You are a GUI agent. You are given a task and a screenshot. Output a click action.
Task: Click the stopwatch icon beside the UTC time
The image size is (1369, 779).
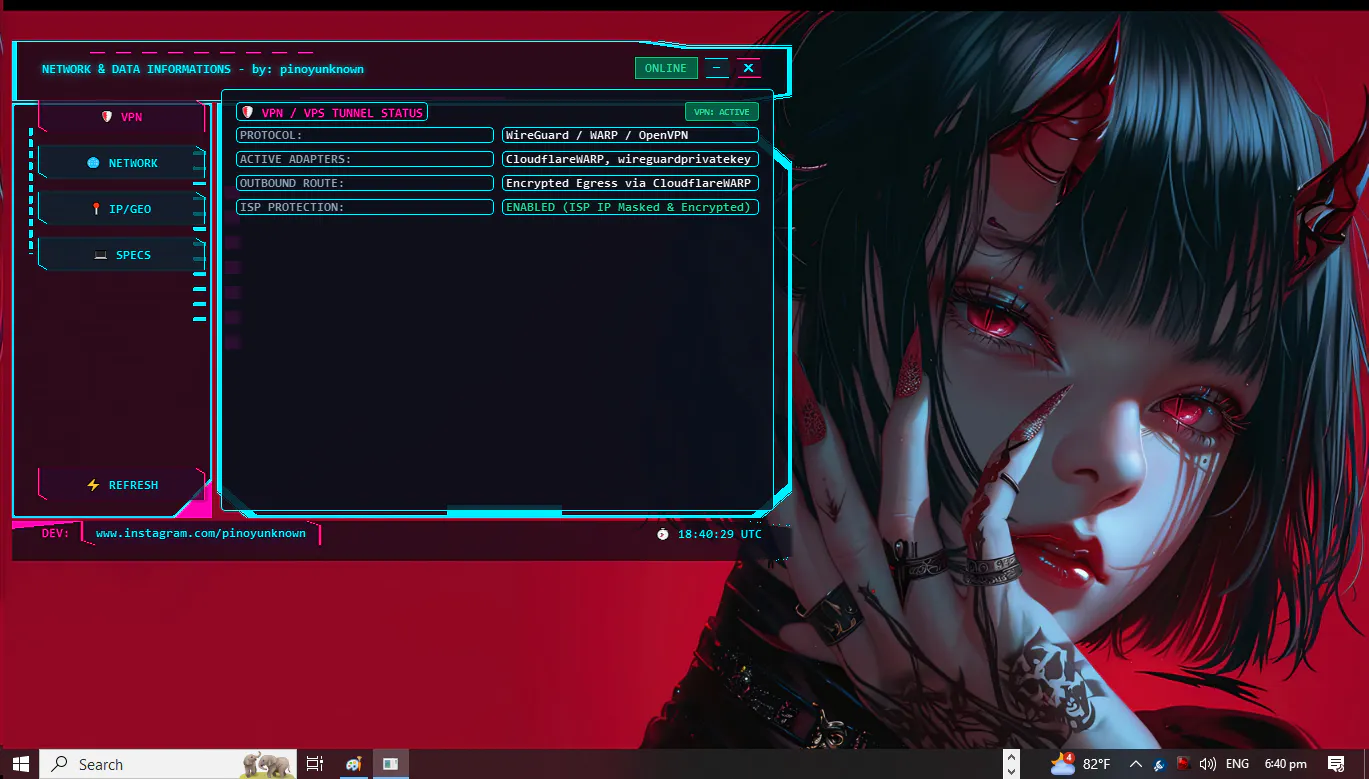[662, 534]
